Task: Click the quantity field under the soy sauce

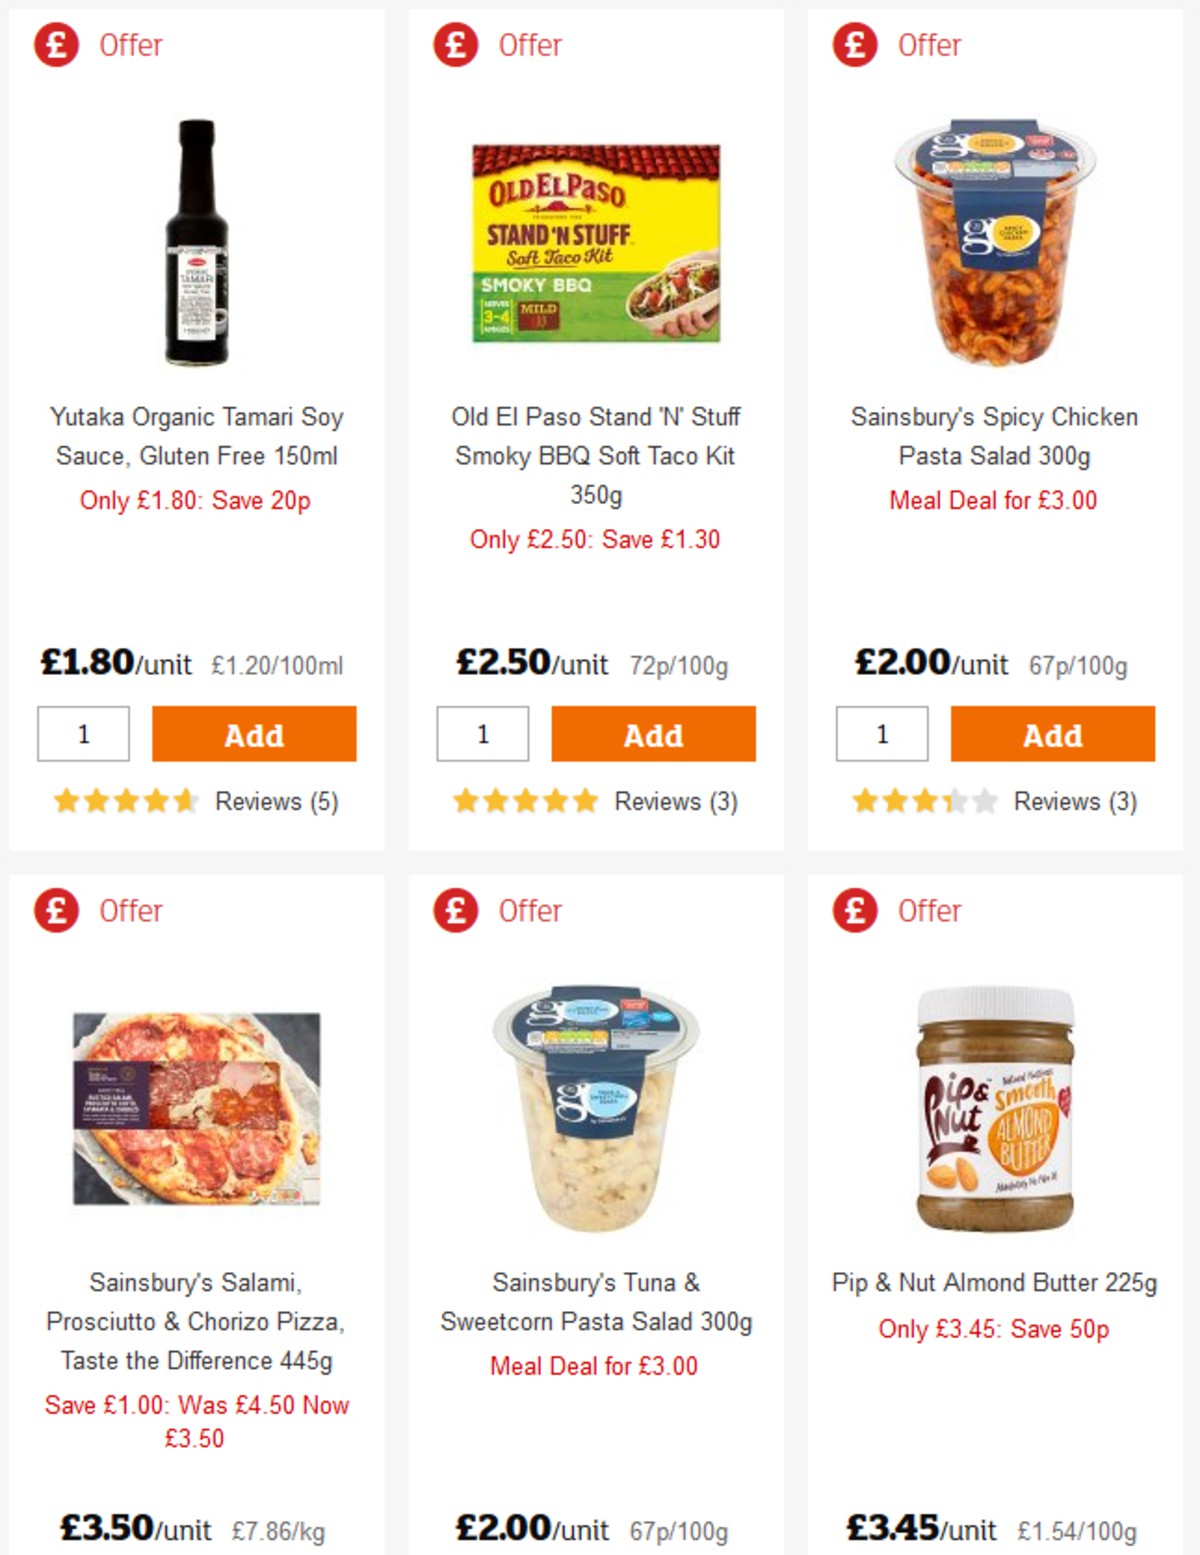Action: click(x=83, y=734)
